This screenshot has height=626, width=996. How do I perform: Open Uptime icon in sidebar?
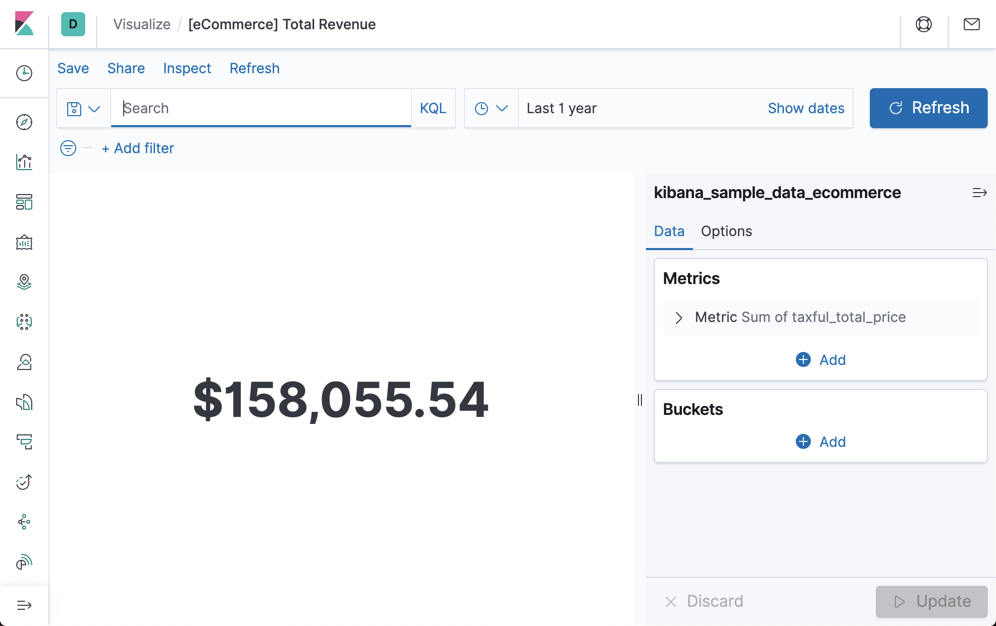(24, 482)
